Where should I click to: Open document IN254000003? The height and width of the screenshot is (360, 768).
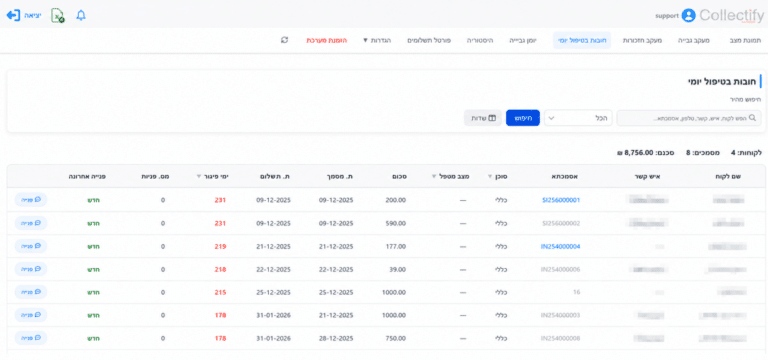click(561, 315)
